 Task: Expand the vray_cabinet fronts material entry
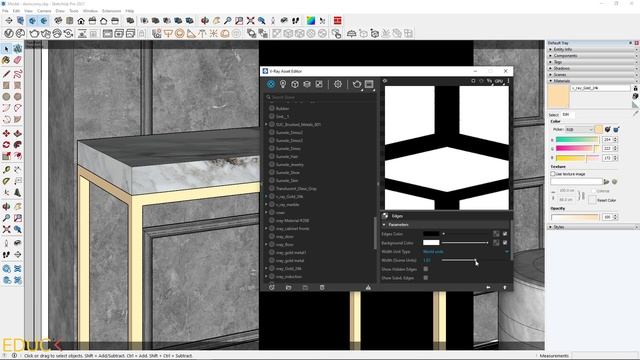[x=266, y=229]
